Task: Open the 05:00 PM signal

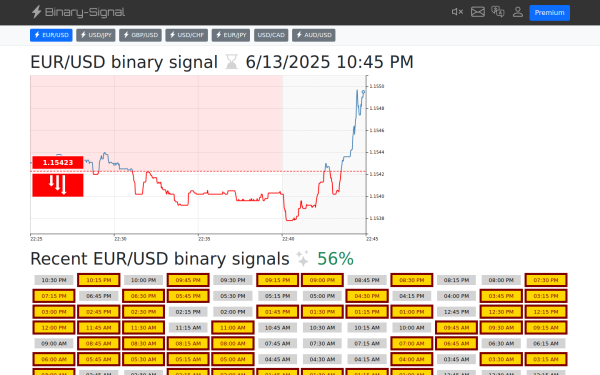Action: click(x=322, y=296)
